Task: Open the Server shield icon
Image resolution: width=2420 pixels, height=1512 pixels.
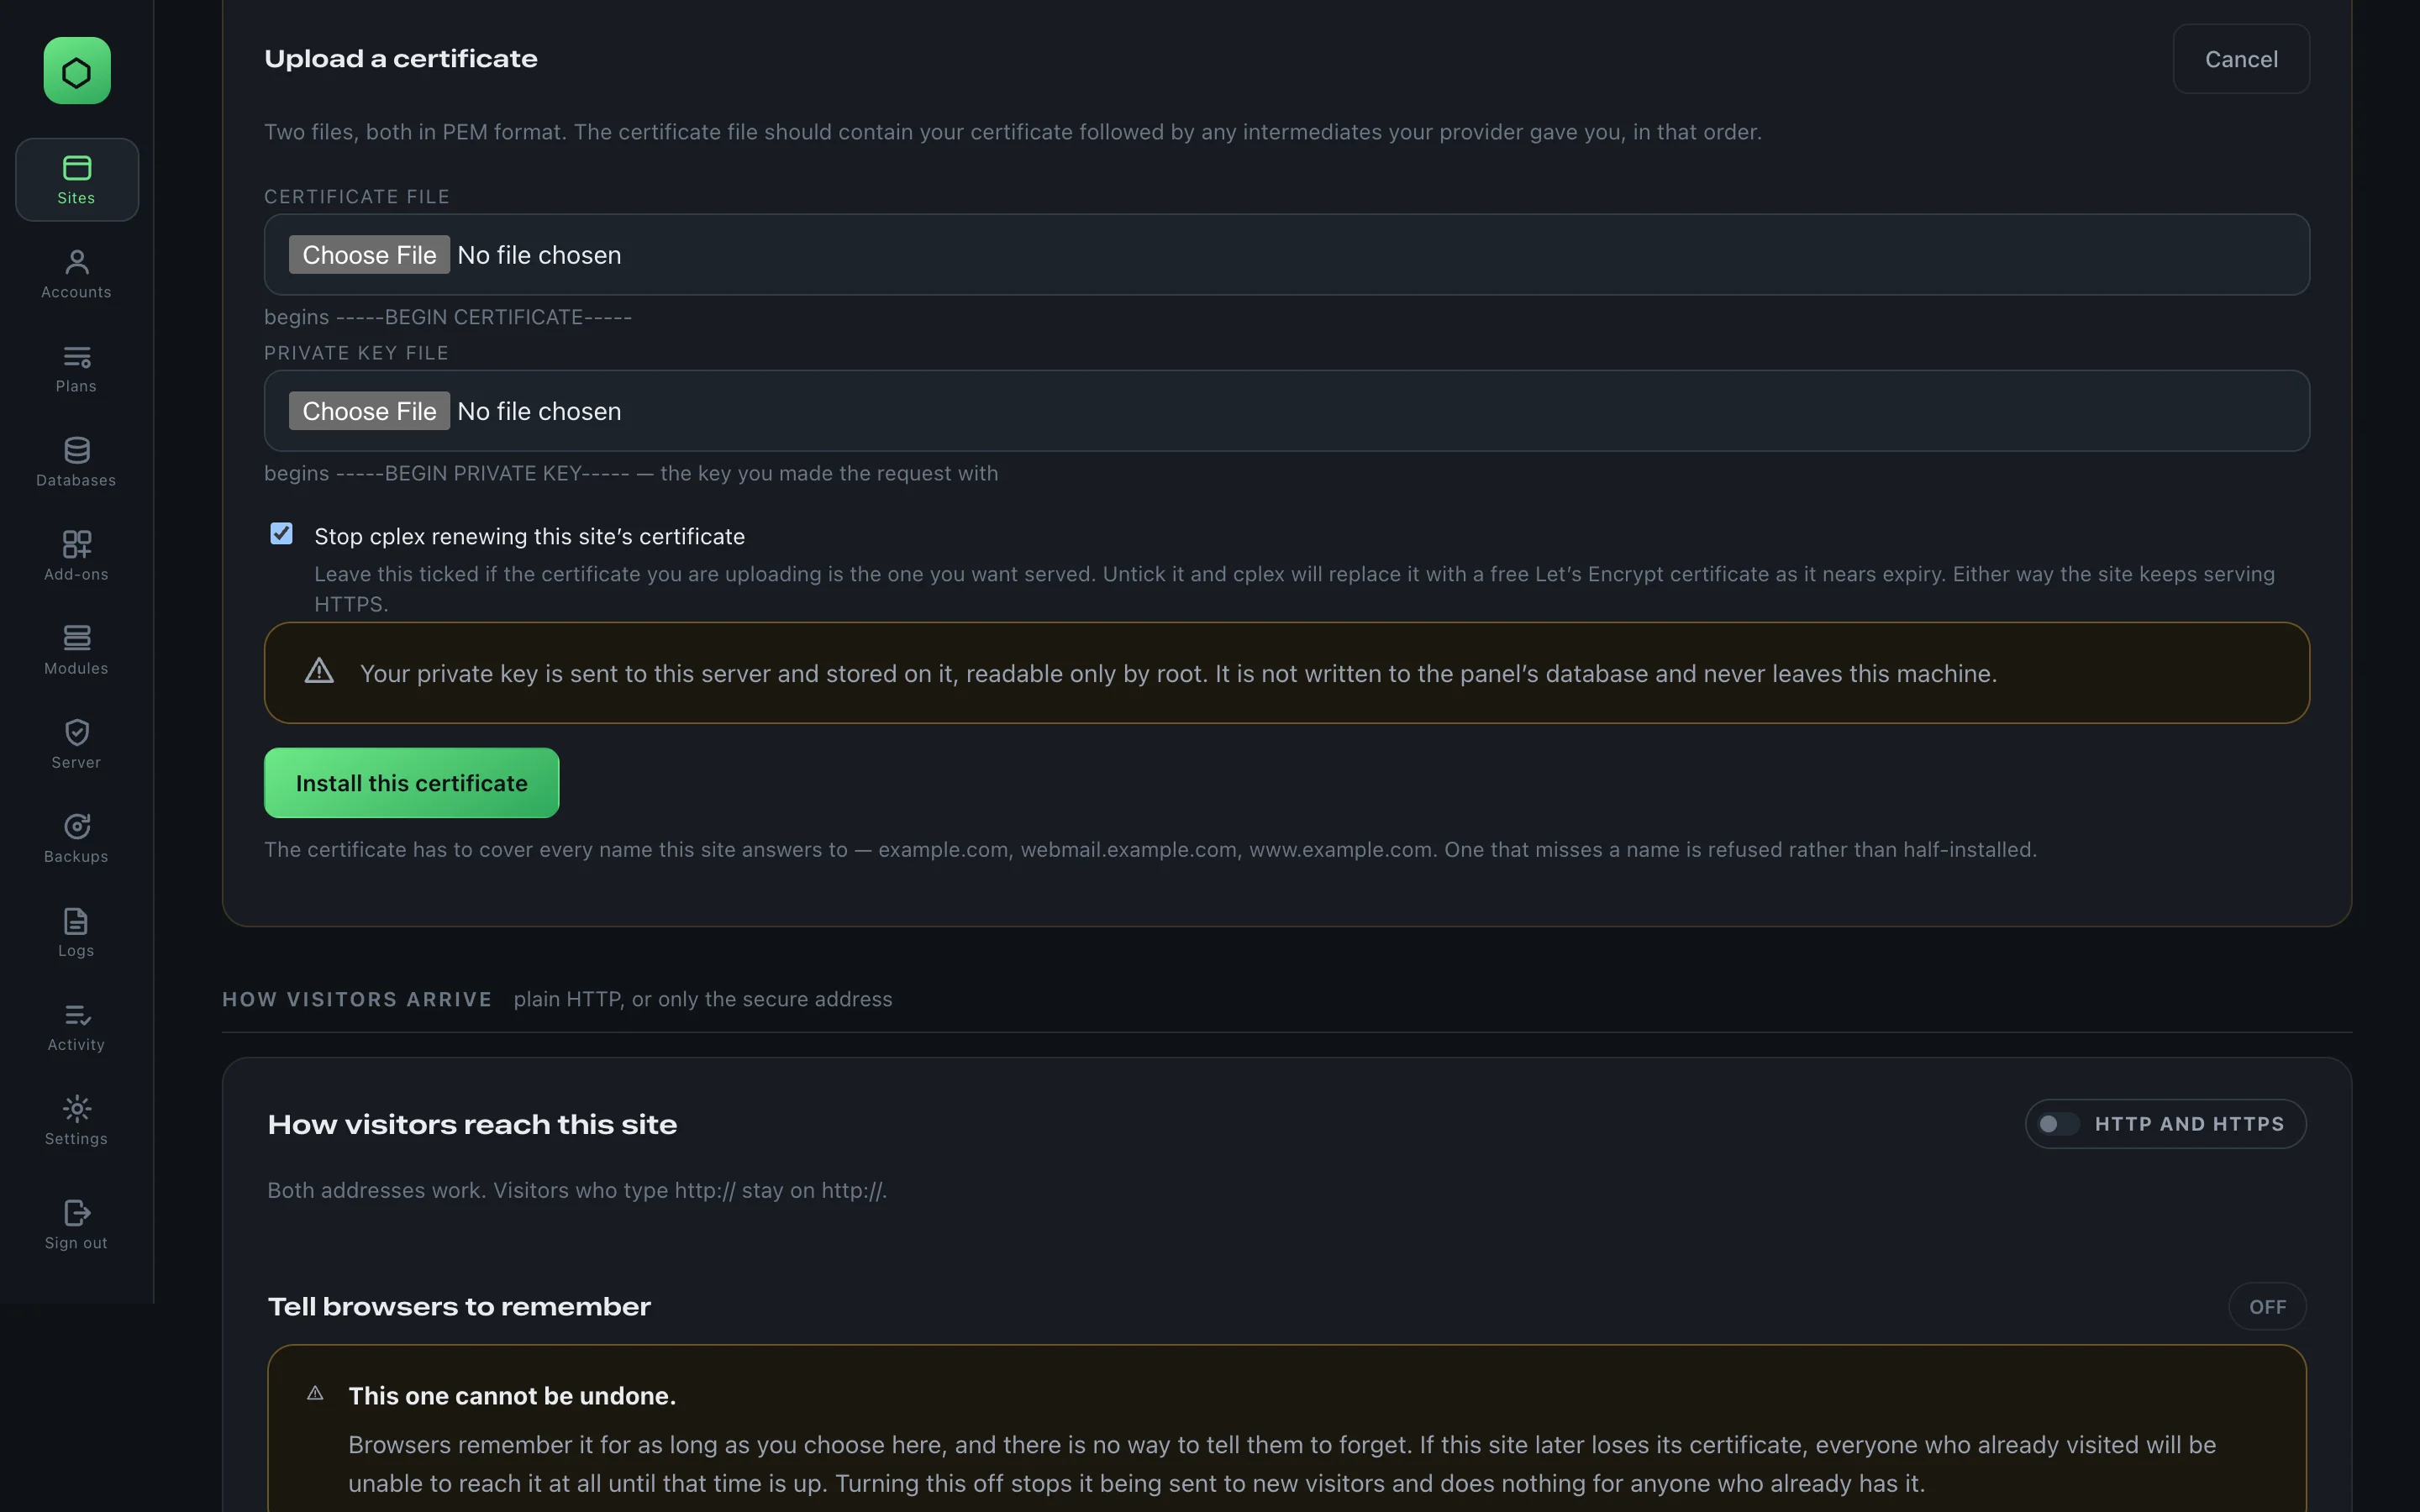Action: 77,744
